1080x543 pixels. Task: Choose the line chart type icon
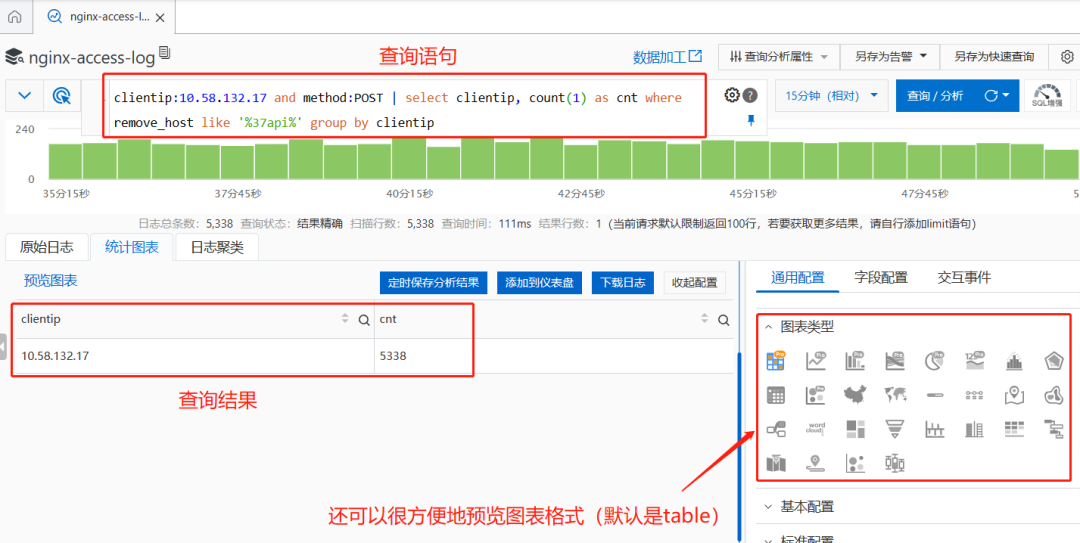tap(816, 359)
